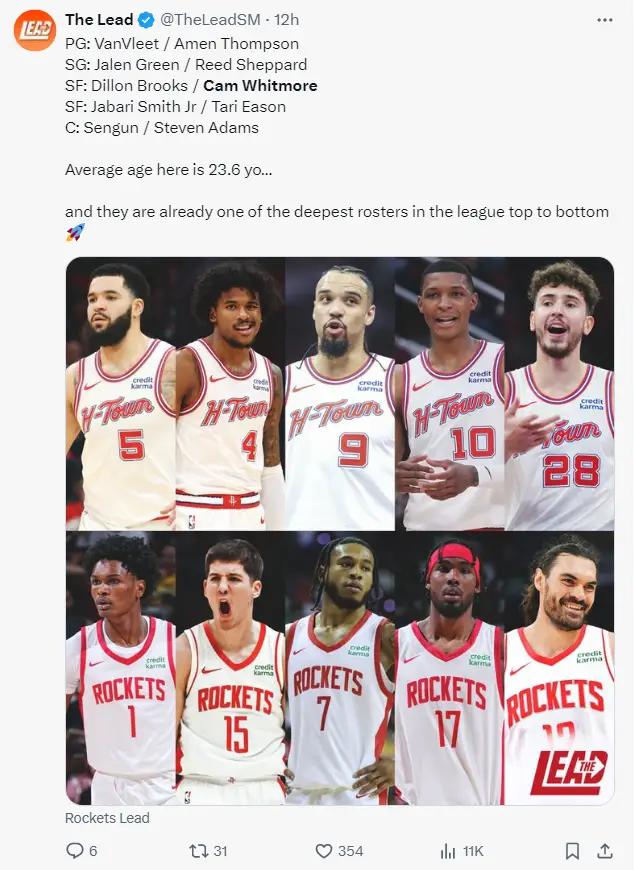The width and height of the screenshot is (634, 870).
Task: Open the number 5 H-Town jersey photo
Action: (x=121, y=394)
